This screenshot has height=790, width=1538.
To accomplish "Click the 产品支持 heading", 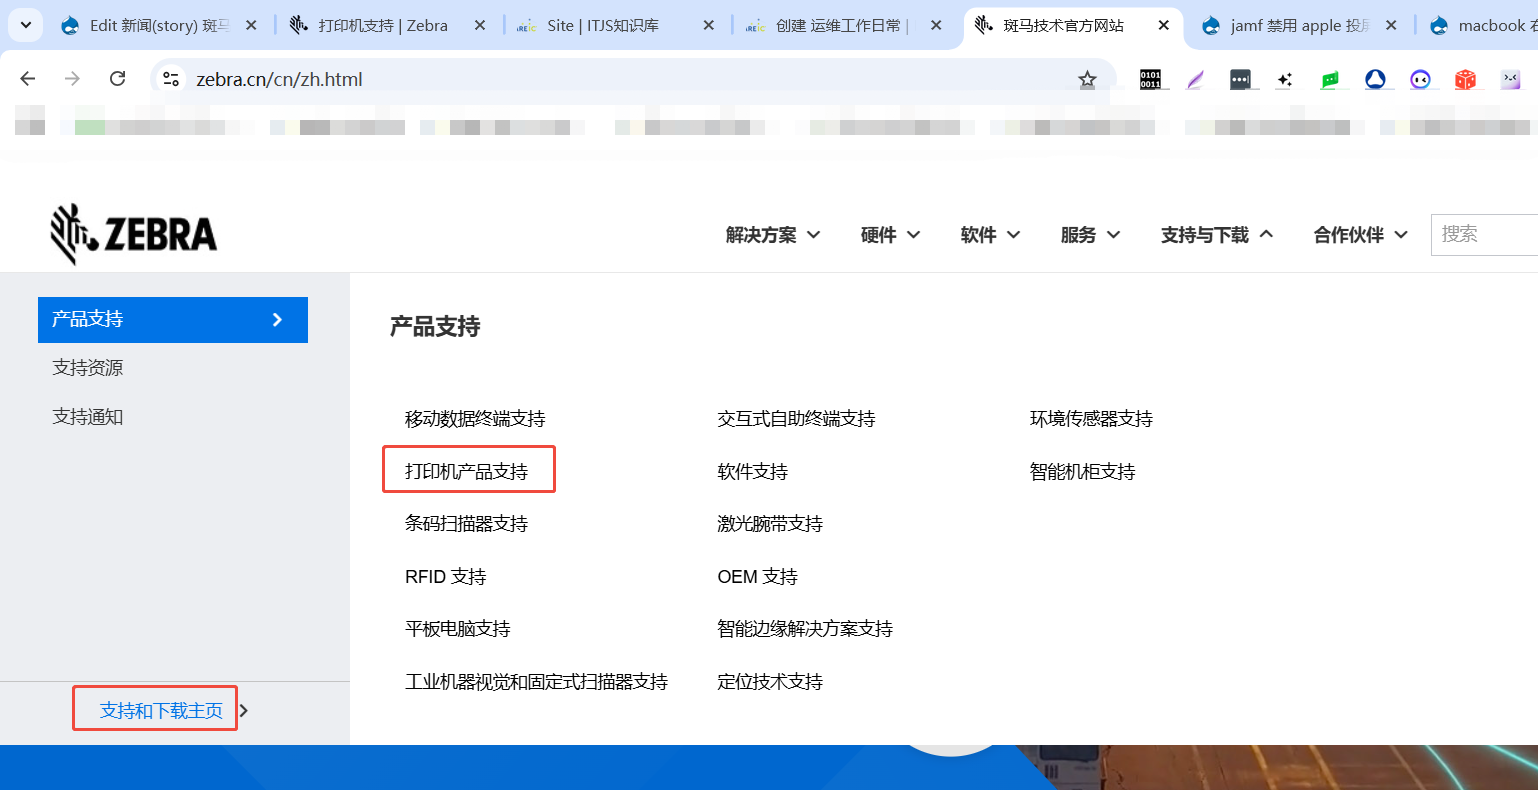I will 435,326.
